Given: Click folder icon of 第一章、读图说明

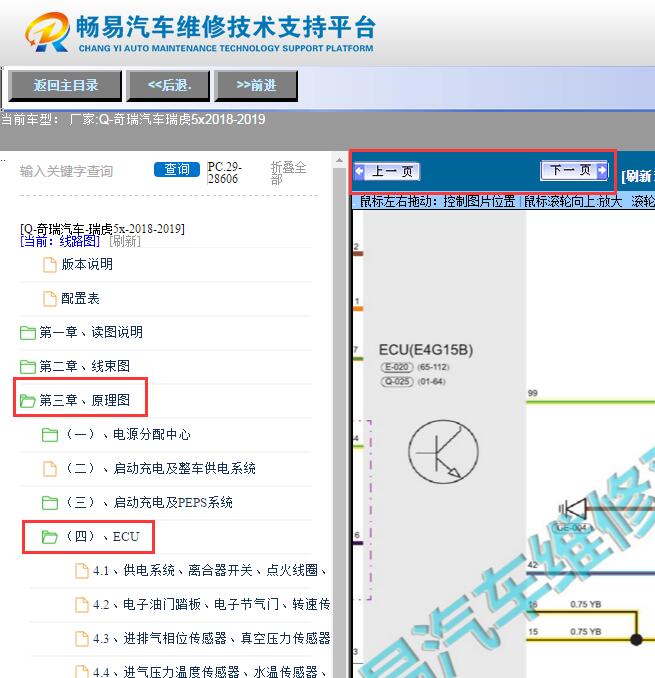Looking at the screenshot, I should pyautogui.click(x=28, y=333).
